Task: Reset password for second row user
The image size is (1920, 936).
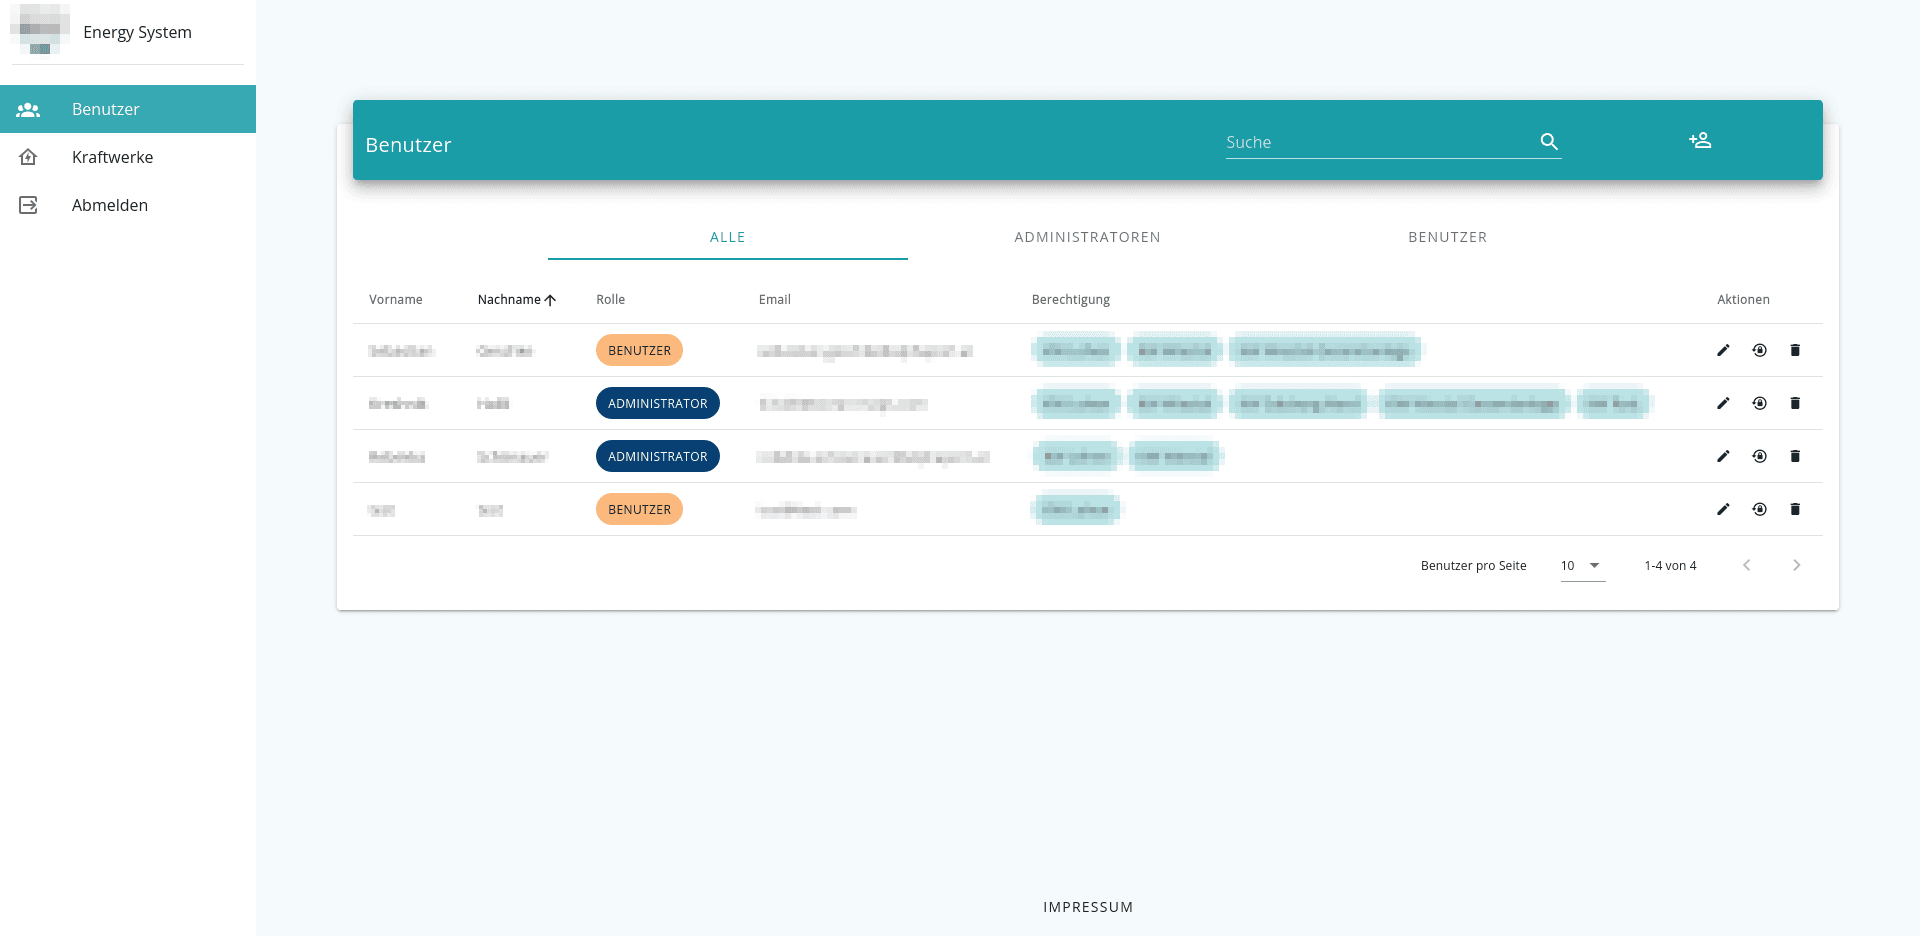Action: click(1759, 403)
